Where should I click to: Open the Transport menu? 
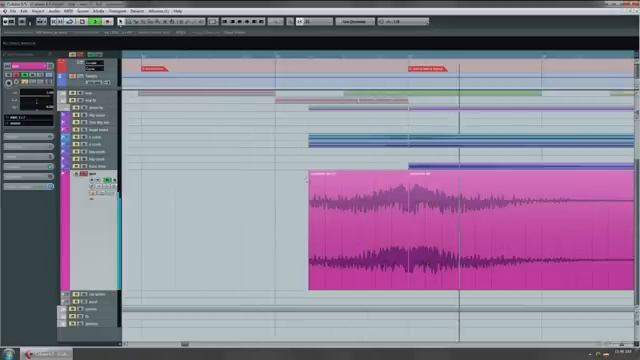118,11
